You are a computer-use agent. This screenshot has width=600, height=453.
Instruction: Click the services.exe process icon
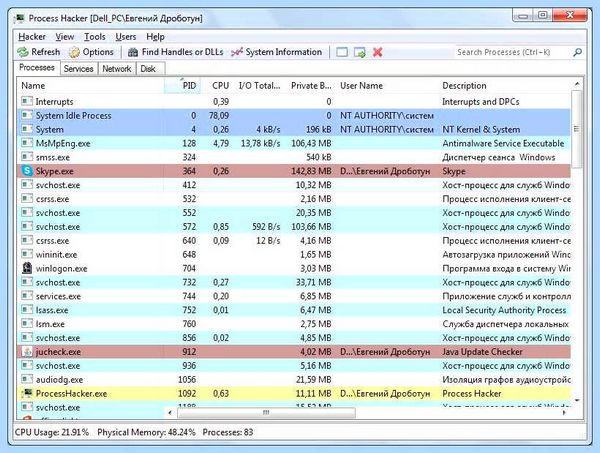[x=27, y=296]
